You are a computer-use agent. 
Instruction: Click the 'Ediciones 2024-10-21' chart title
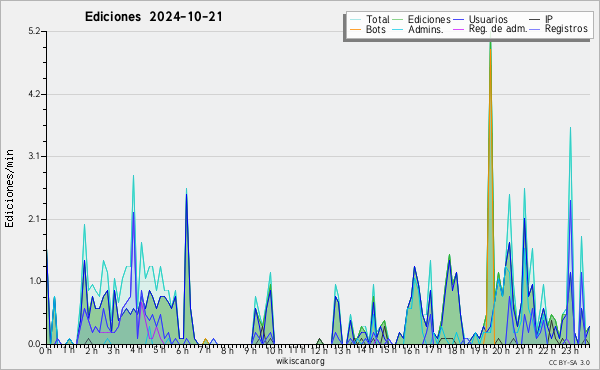point(153,17)
